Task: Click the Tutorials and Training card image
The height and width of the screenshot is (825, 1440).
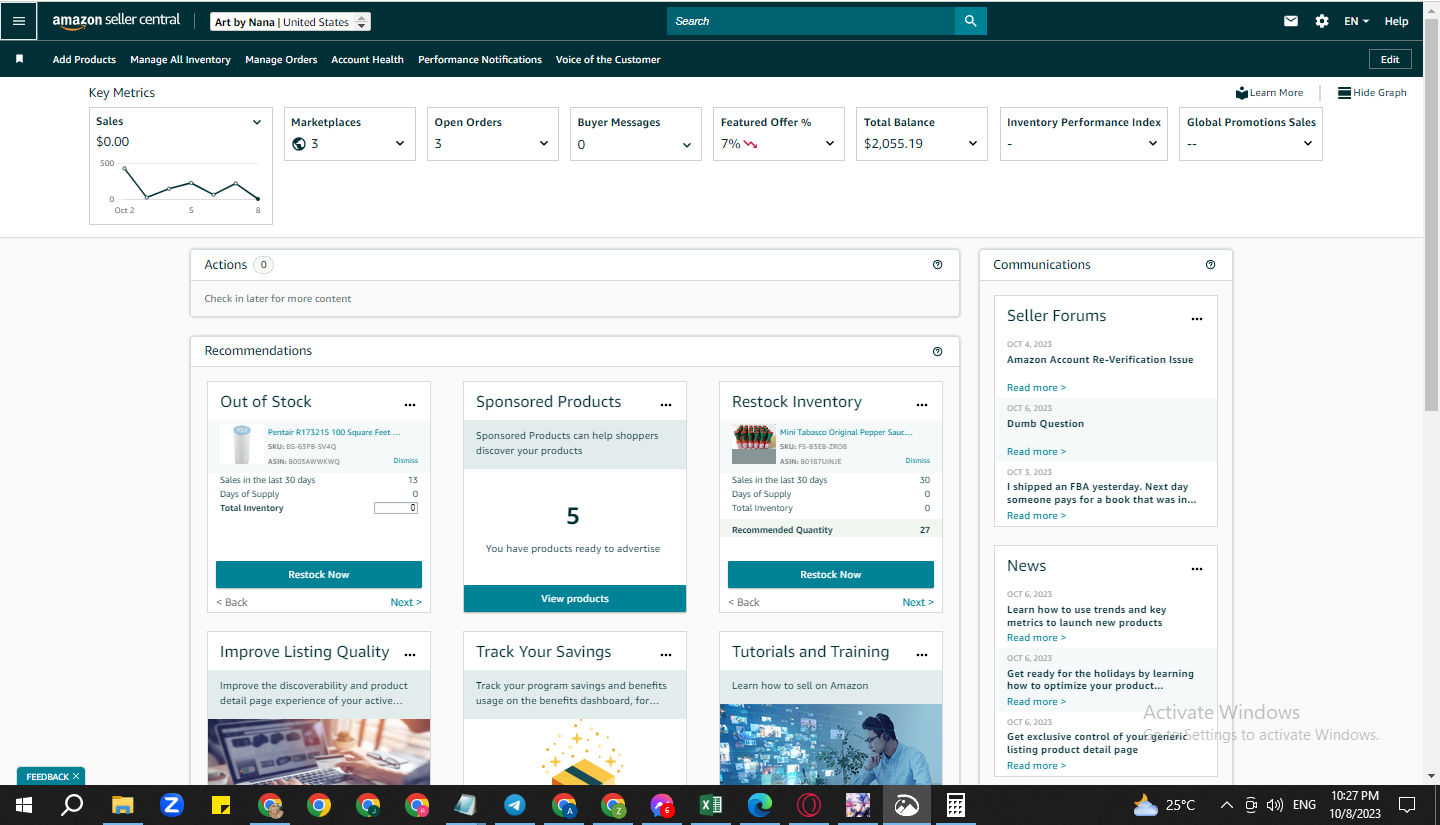Action: click(x=831, y=744)
